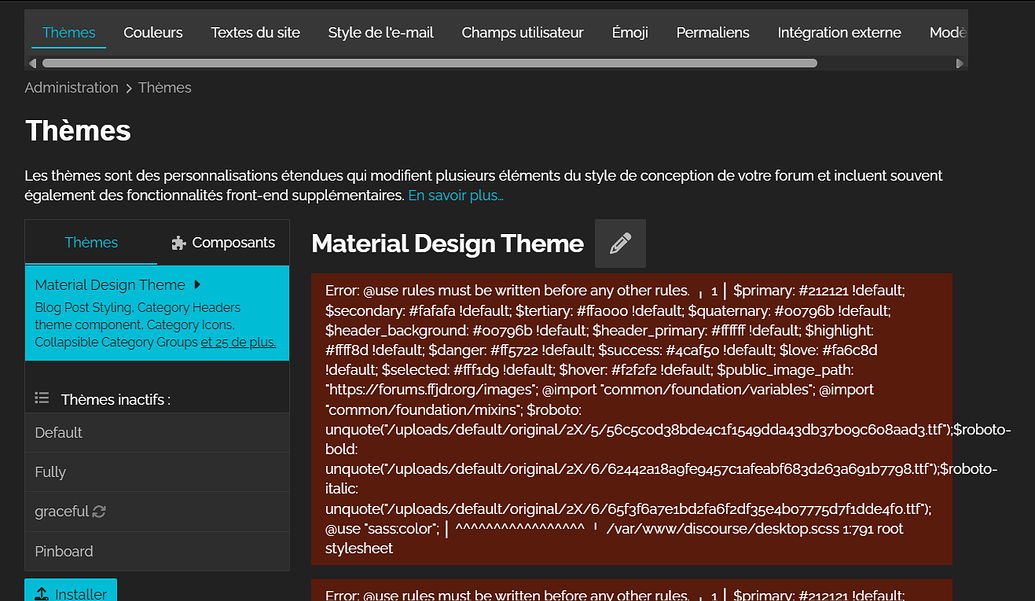Click the 'et 25 de plus' link

pos(238,342)
